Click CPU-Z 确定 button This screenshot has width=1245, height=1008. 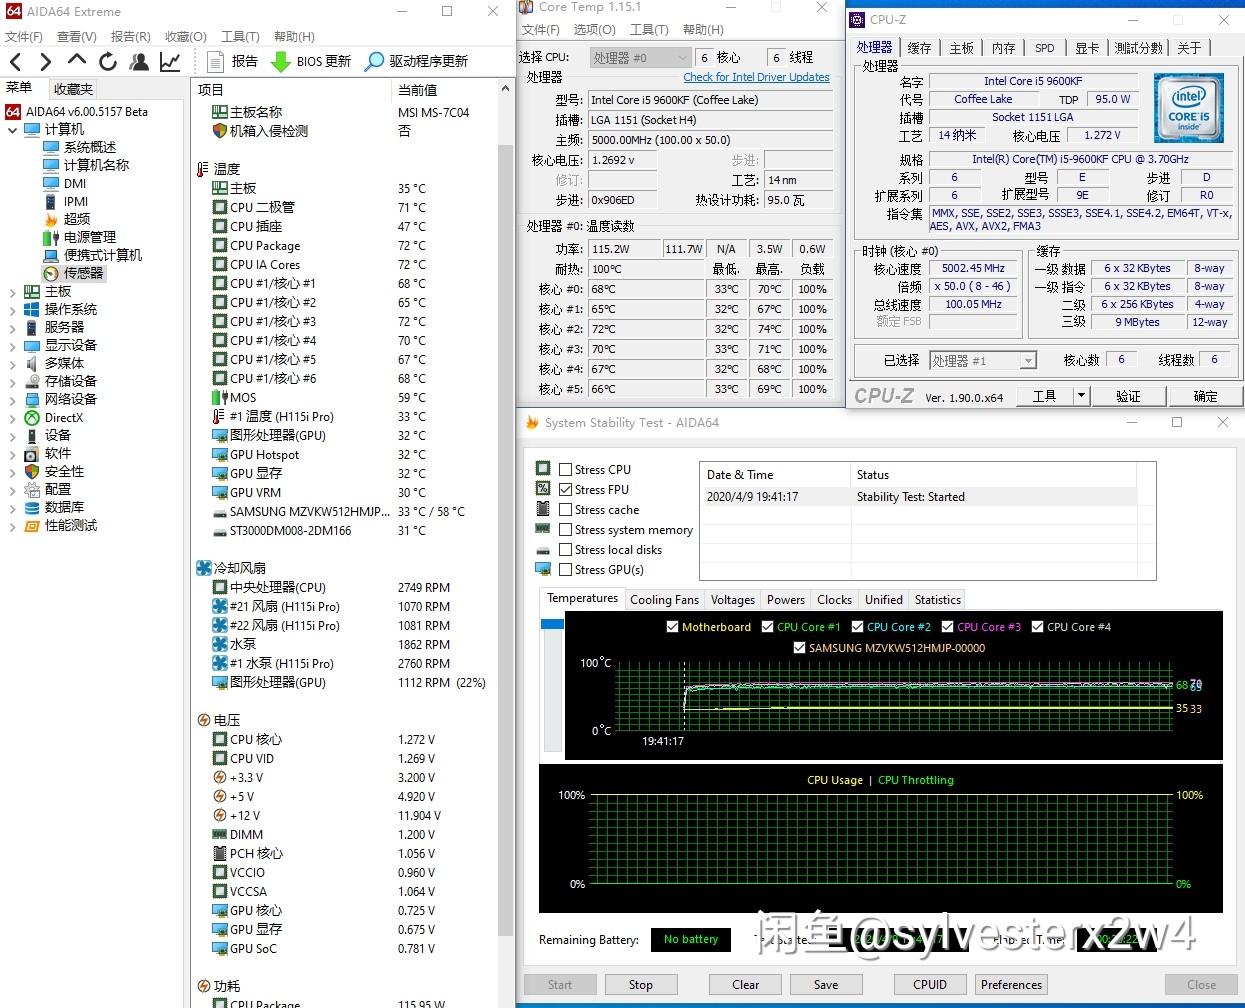(x=1205, y=396)
